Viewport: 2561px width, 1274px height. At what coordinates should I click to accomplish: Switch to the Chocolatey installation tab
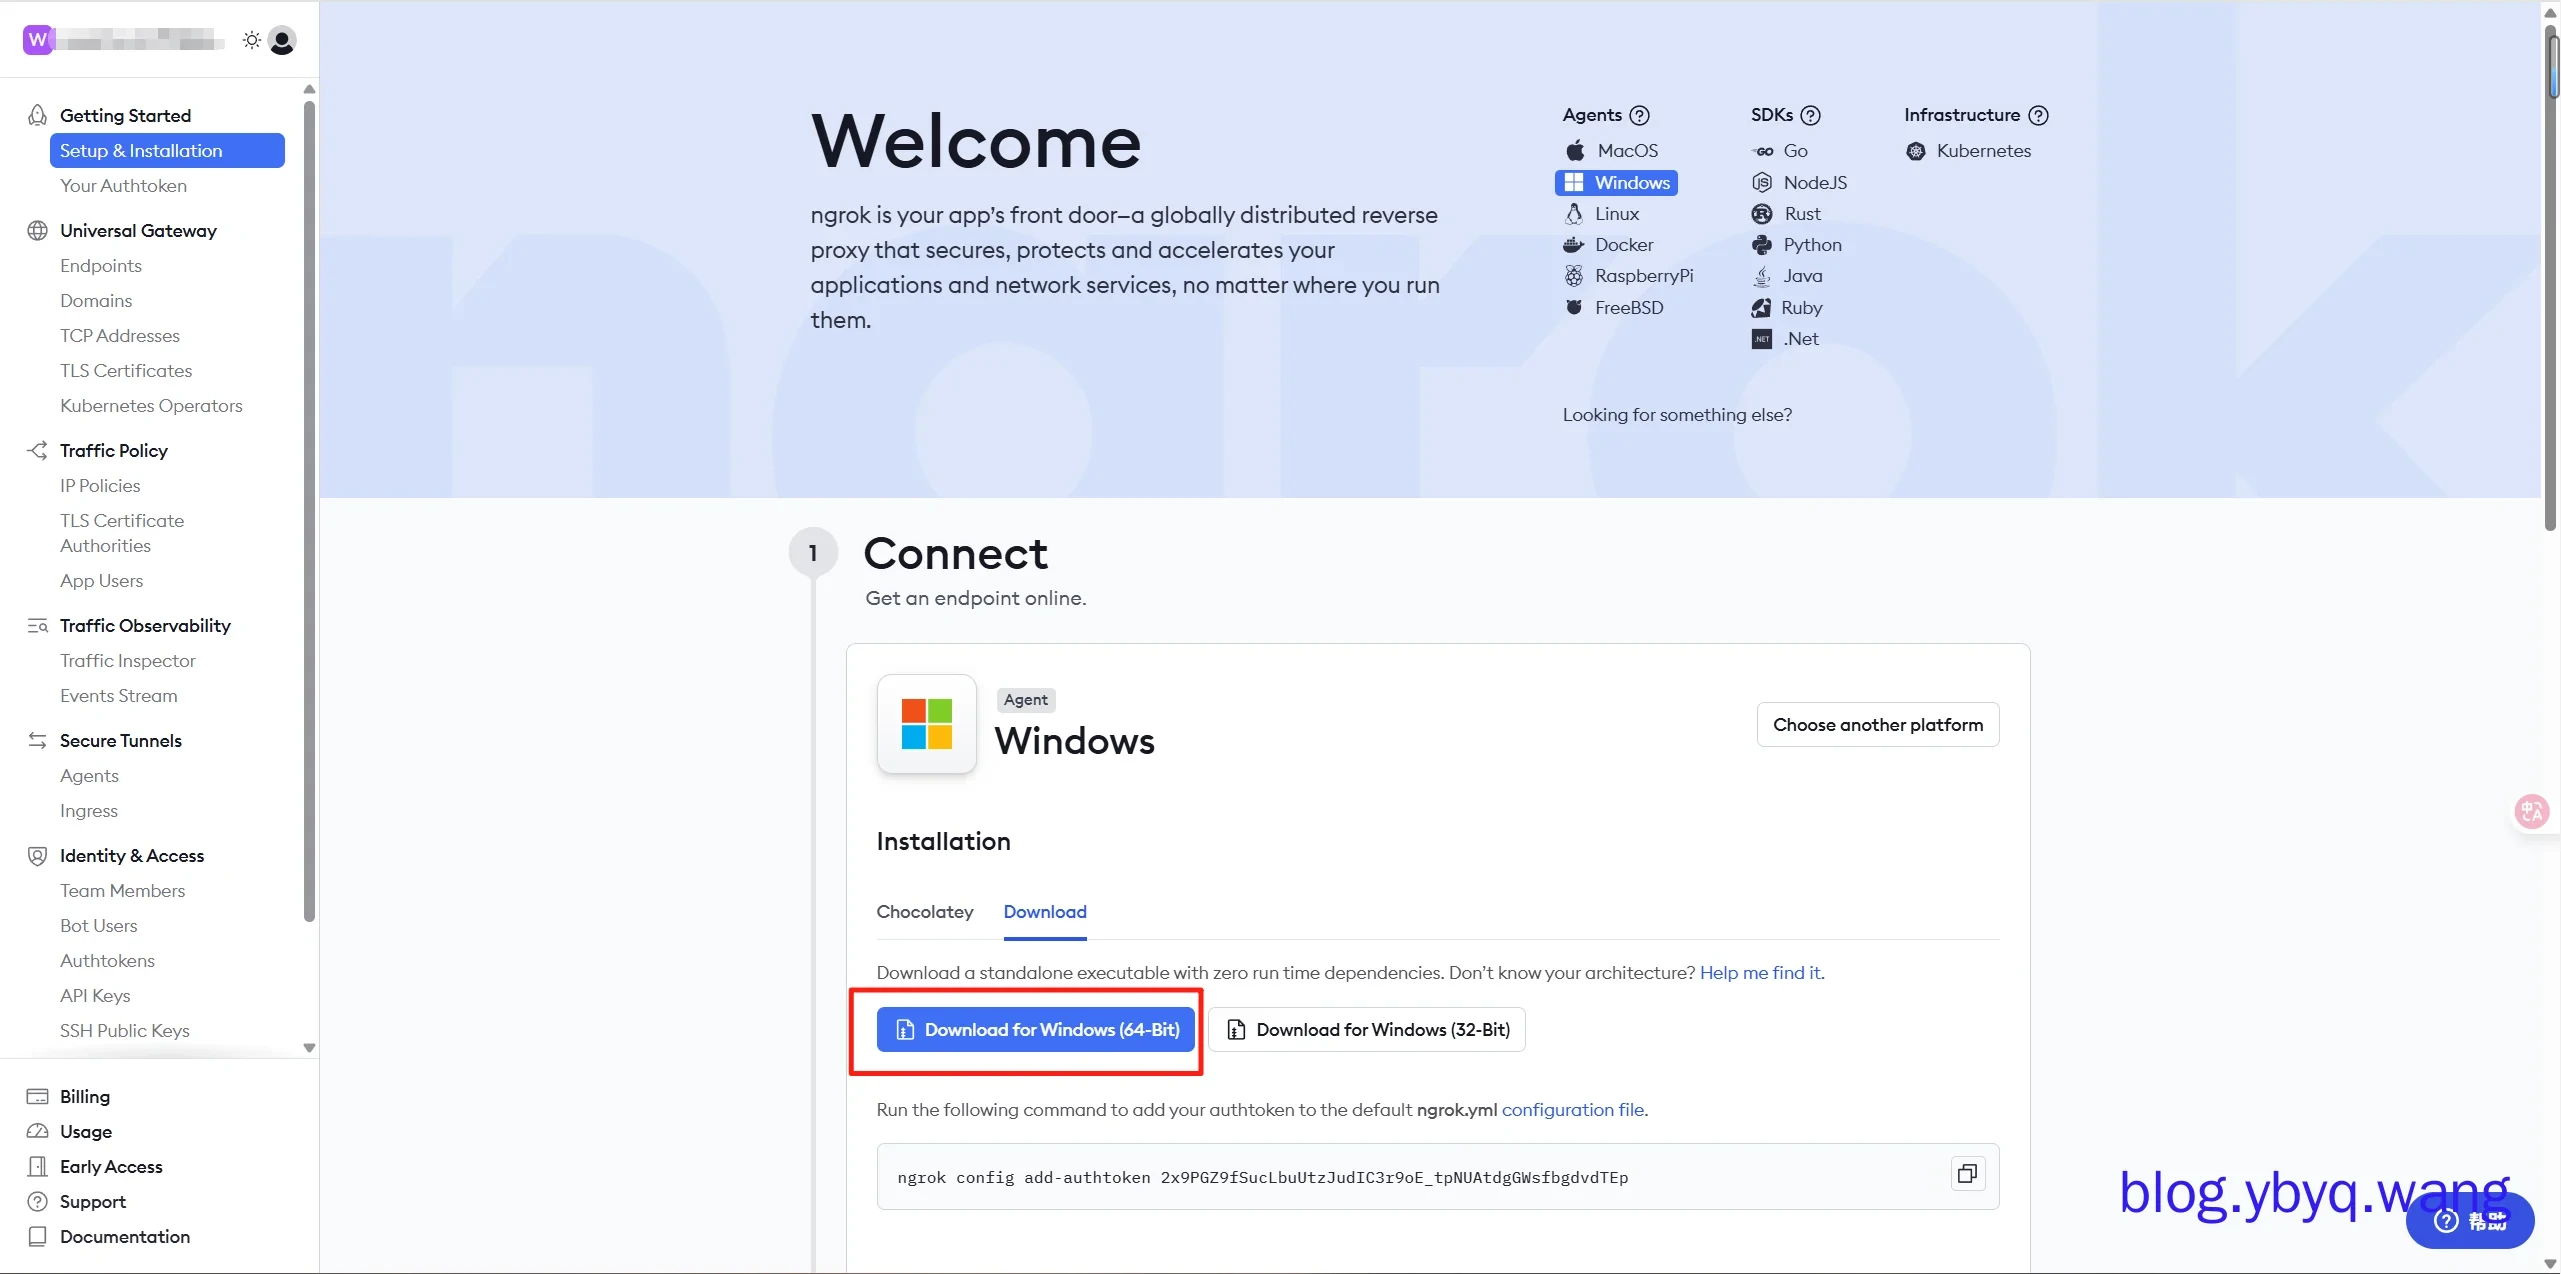click(924, 911)
